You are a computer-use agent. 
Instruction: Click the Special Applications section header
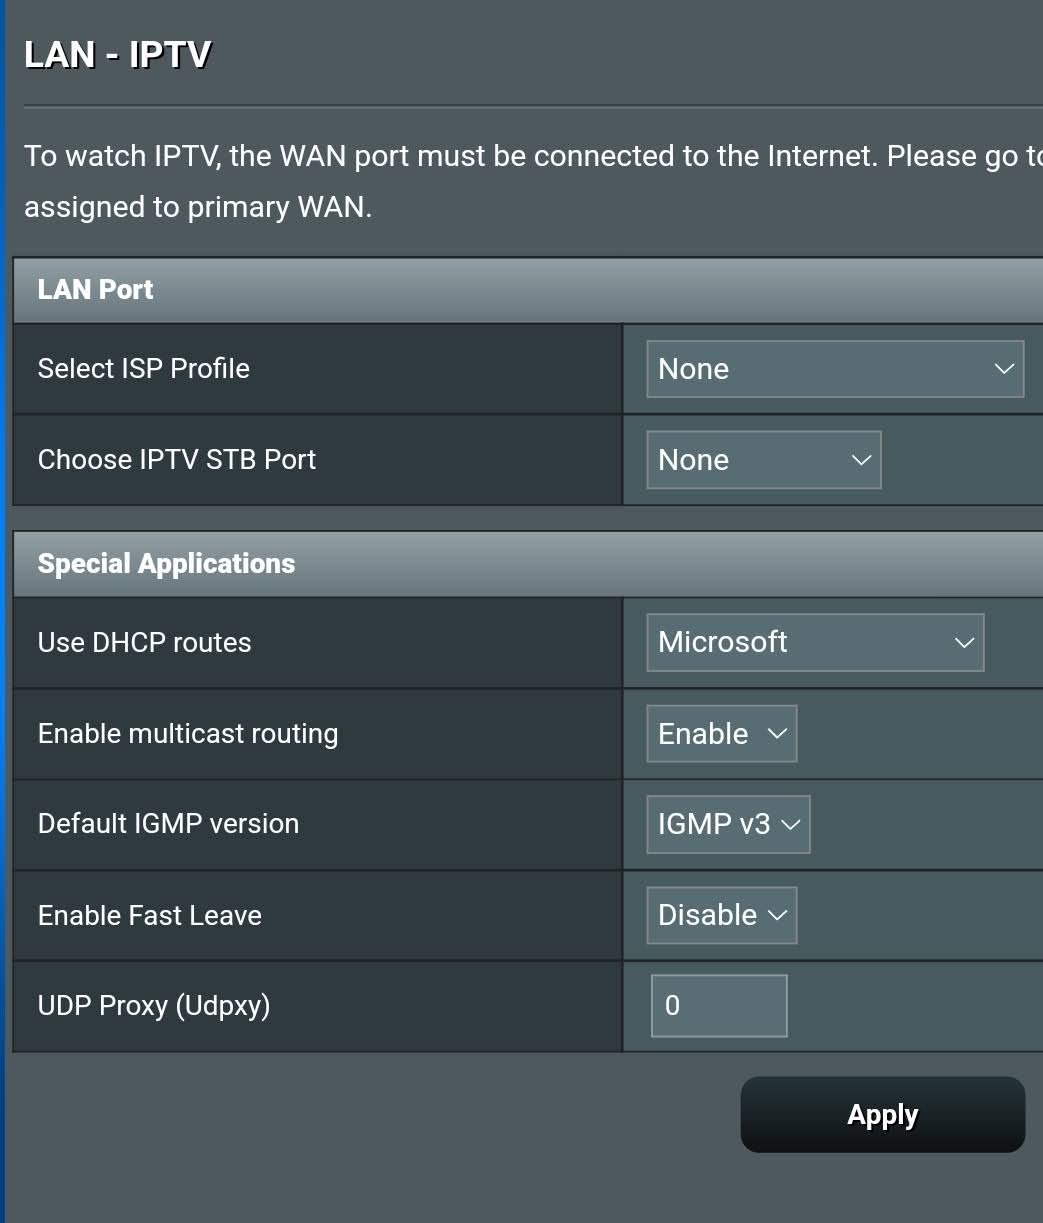(528, 564)
